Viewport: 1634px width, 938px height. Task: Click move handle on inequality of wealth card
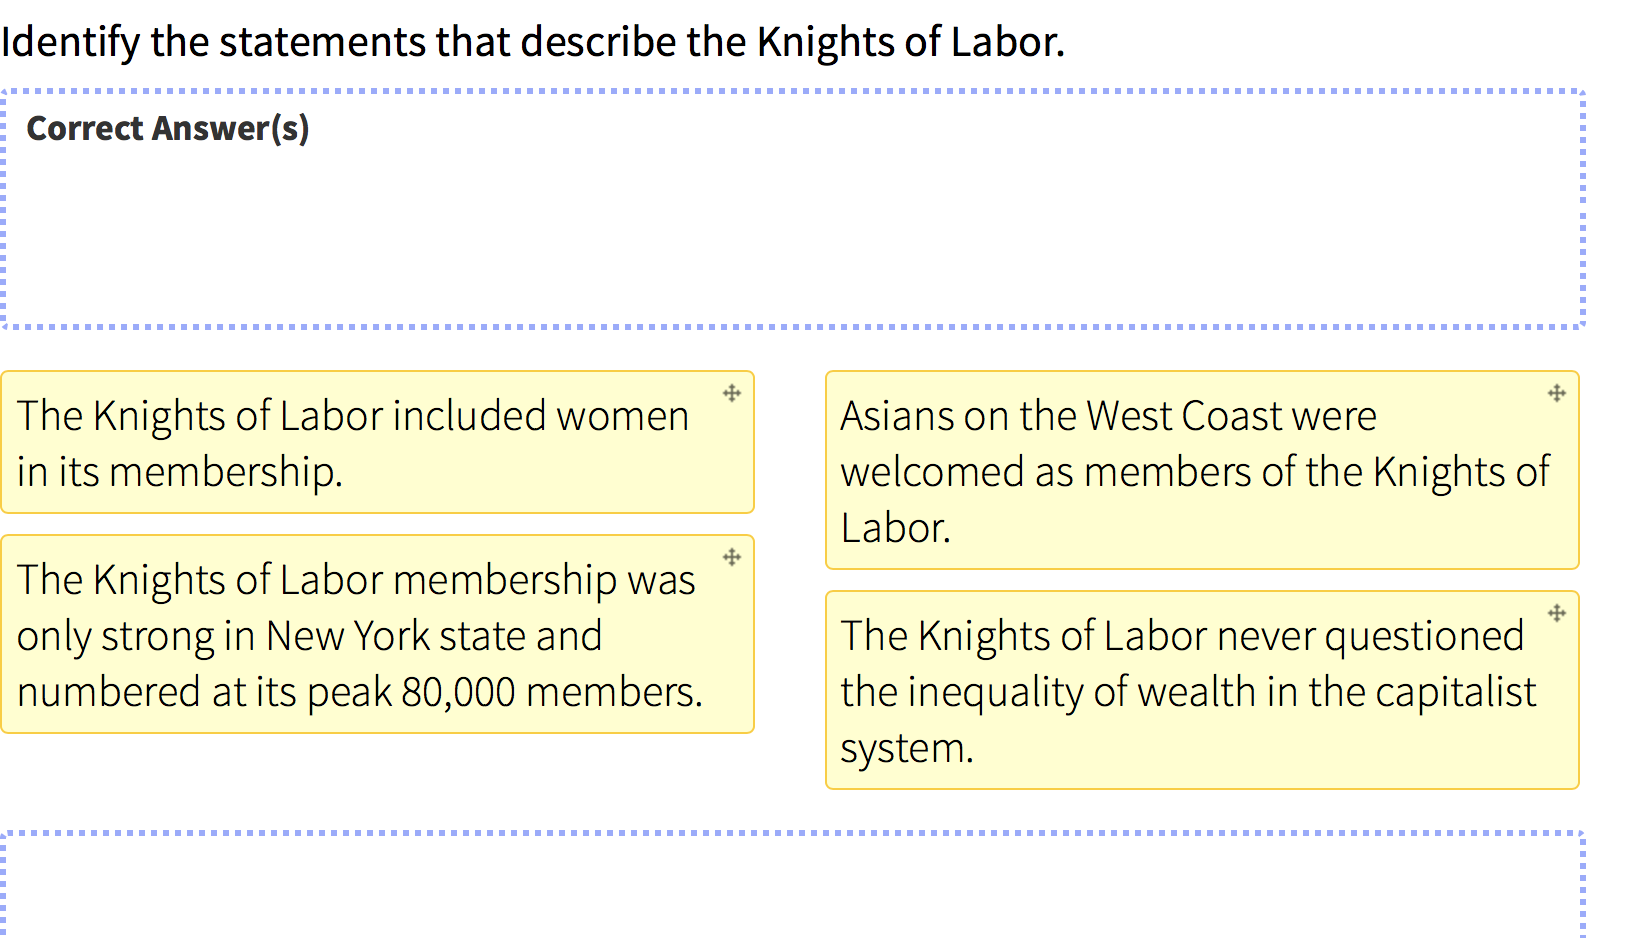(1557, 613)
